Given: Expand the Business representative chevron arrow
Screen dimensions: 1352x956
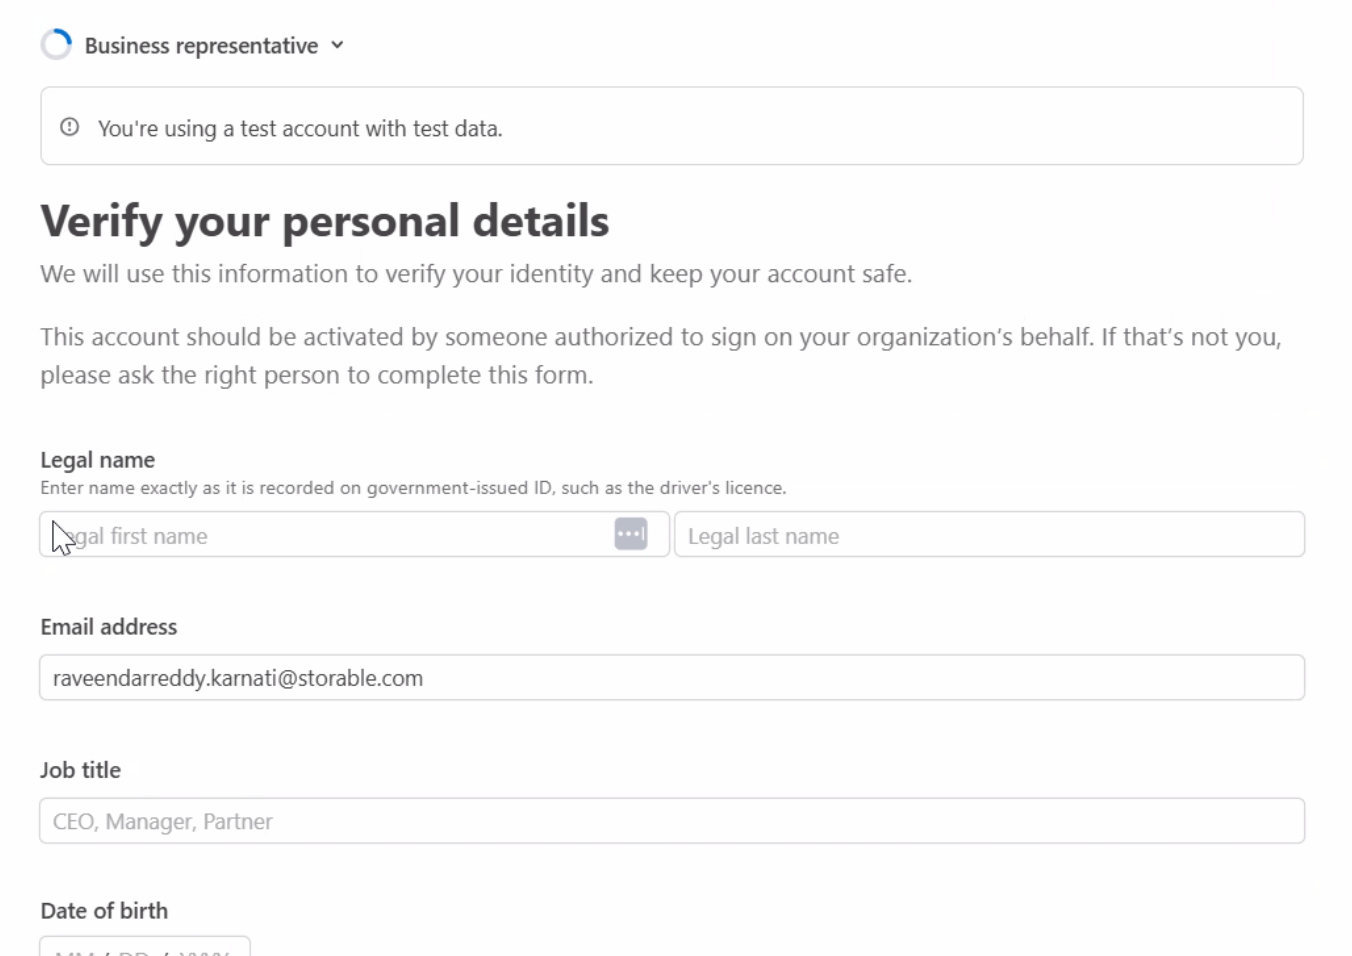Looking at the screenshot, I should pyautogui.click(x=337, y=45).
